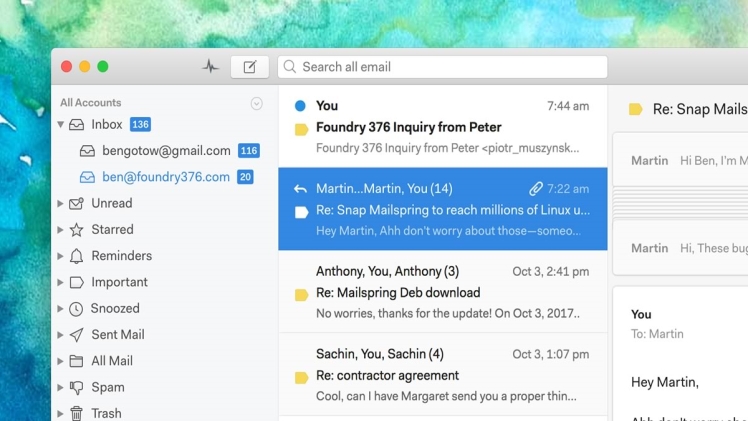Screen dimensions: 748x421
Task: Toggle important marker on Mailspring Deb download email
Action: (x=301, y=295)
